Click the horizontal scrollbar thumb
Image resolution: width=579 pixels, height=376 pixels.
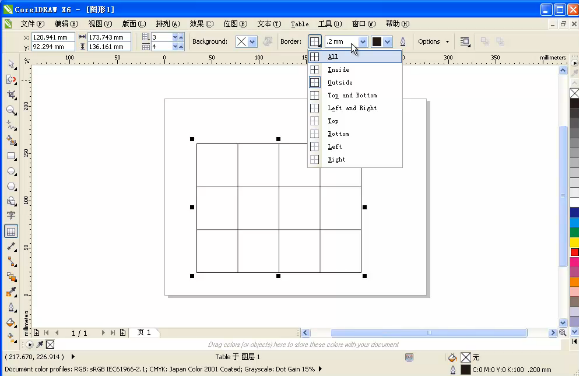(429, 333)
